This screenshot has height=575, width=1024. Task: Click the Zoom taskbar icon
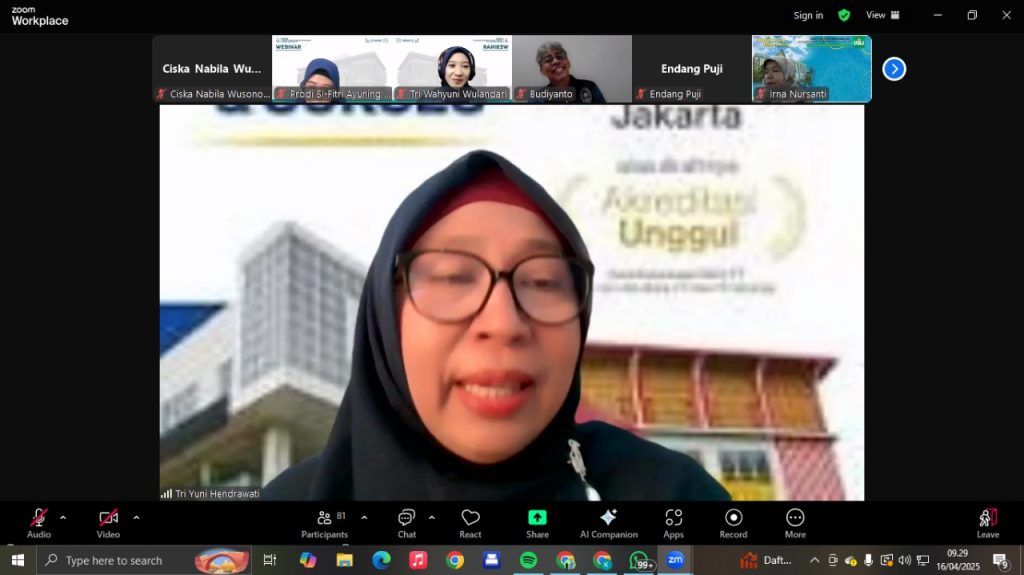pos(675,560)
